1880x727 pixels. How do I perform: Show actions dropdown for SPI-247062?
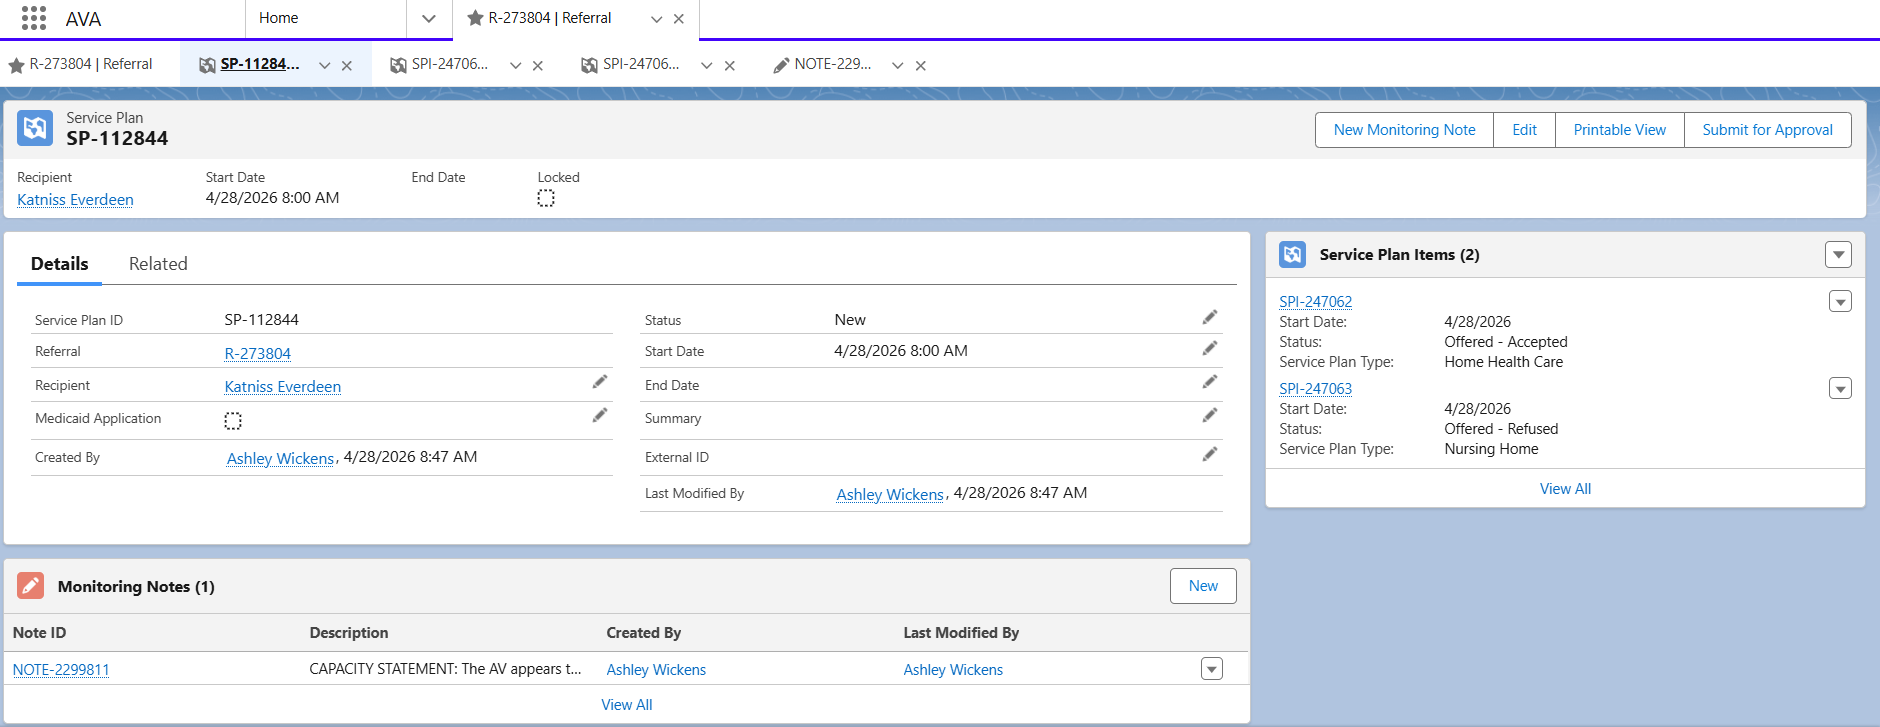[x=1840, y=301]
